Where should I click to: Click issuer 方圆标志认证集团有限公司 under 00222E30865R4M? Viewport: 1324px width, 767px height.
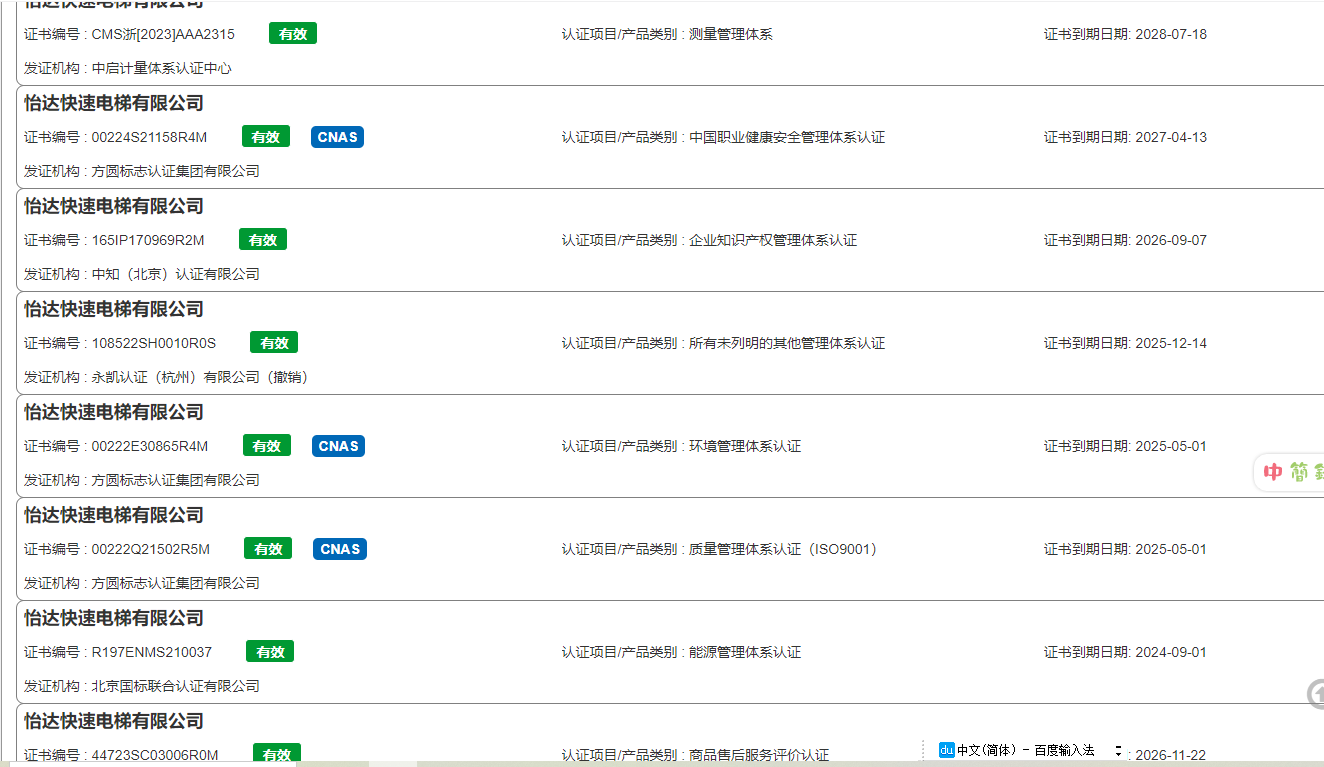[176, 480]
